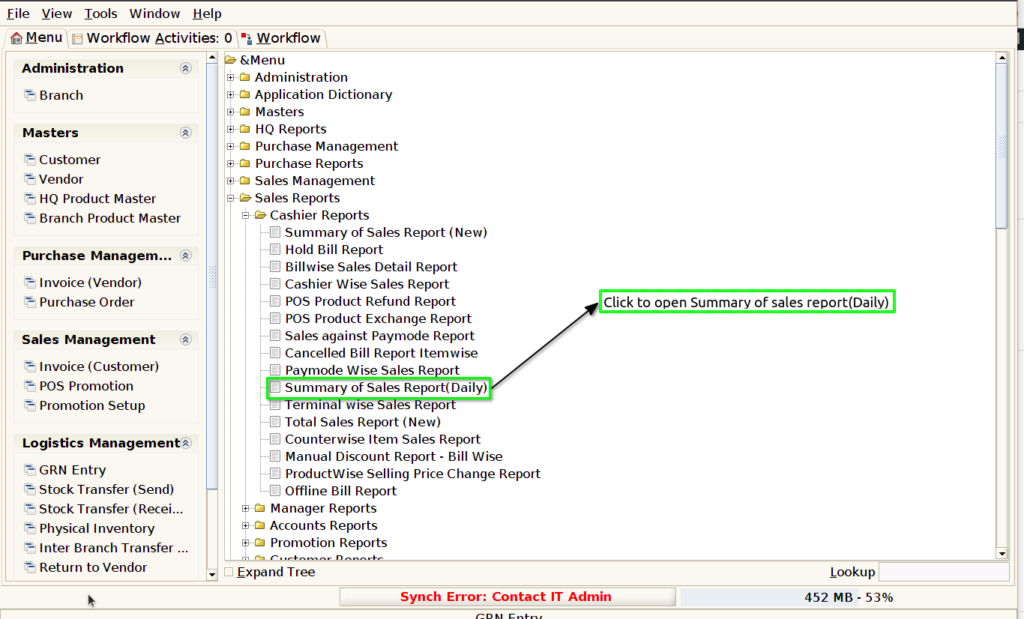Image resolution: width=1024 pixels, height=619 pixels.
Task: Open the HQ Product Master window icon
Action: tap(30, 198)
